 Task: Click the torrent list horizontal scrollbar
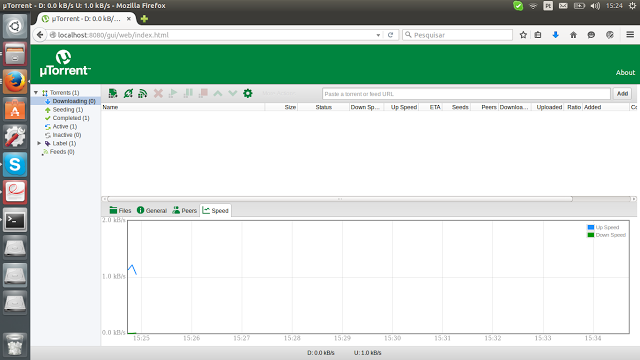340,199
